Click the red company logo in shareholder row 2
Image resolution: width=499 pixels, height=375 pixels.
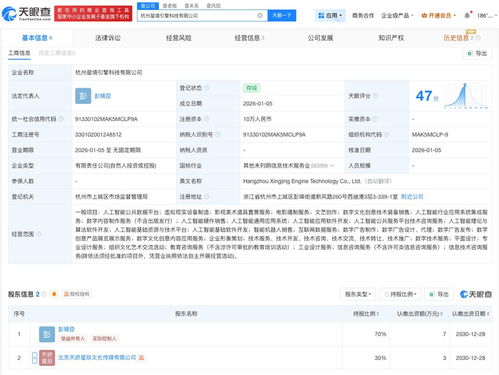[47, 358]
